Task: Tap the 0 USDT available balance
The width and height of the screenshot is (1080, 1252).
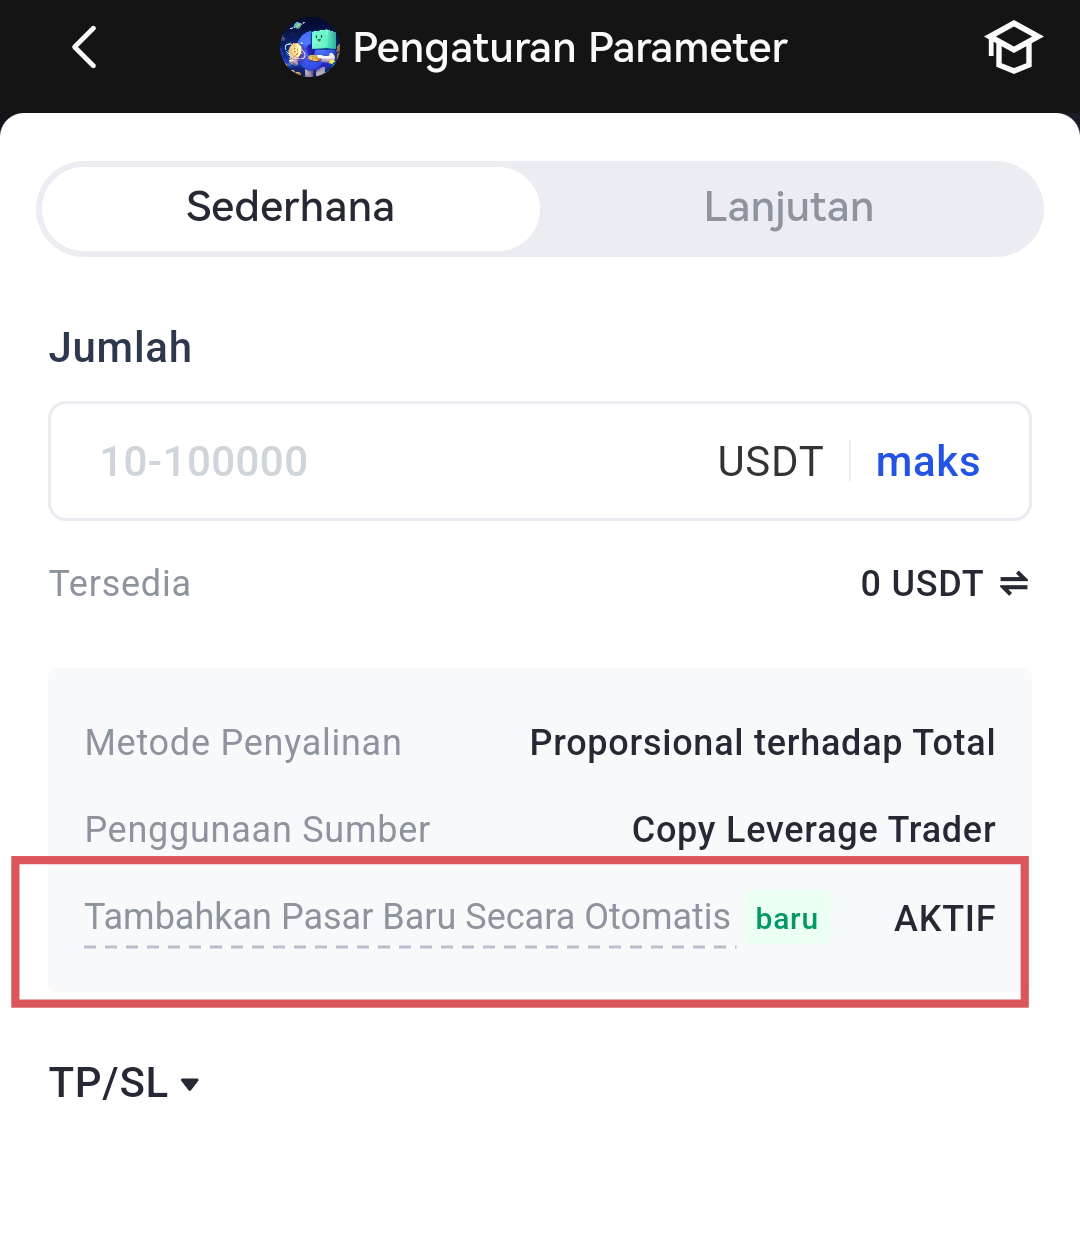Action: coord(921,584)
